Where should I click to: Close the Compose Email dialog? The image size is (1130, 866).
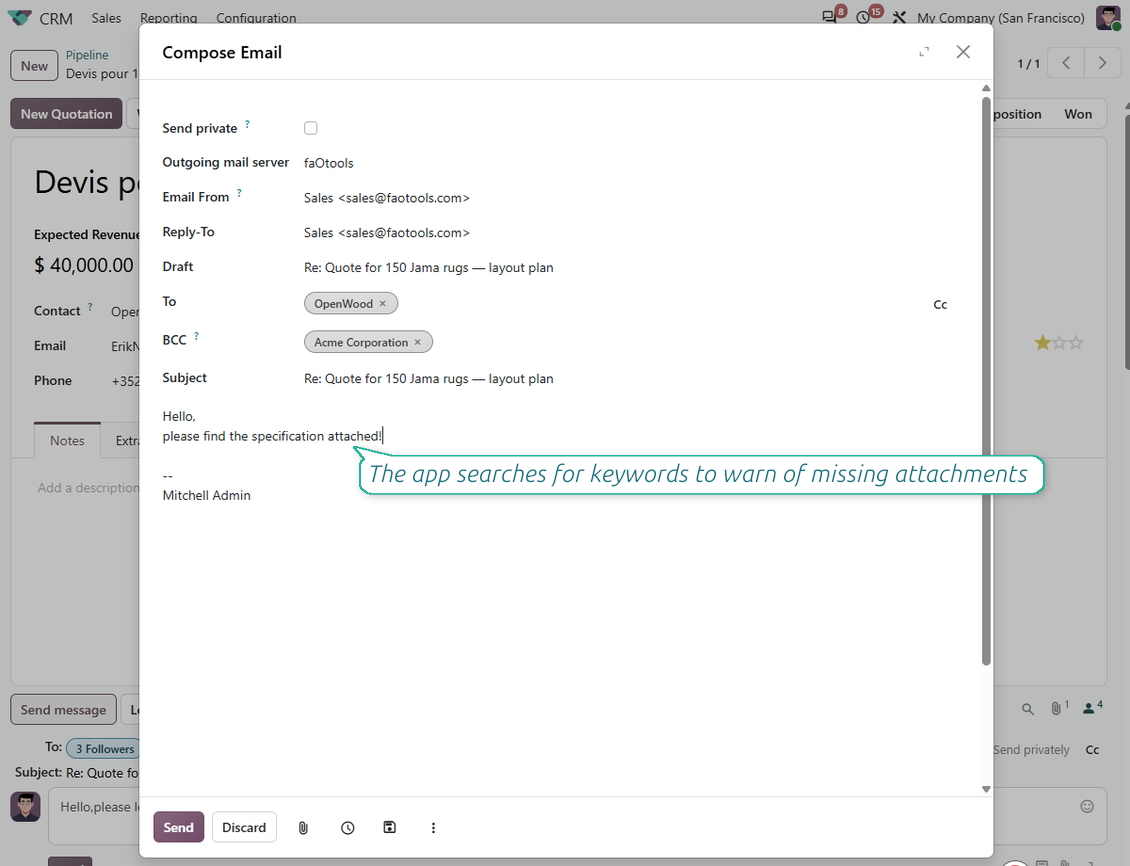click(x=963, y=52)
